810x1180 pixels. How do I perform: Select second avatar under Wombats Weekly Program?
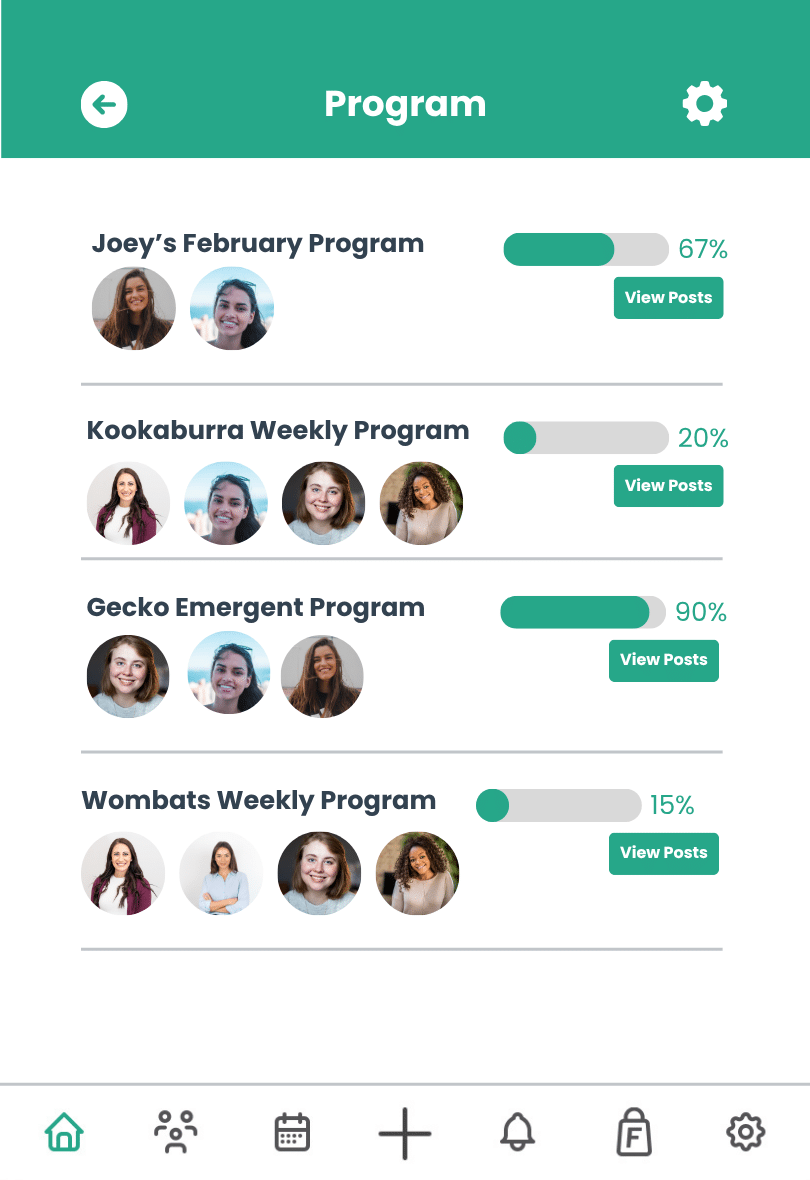[x=221, y=873]
